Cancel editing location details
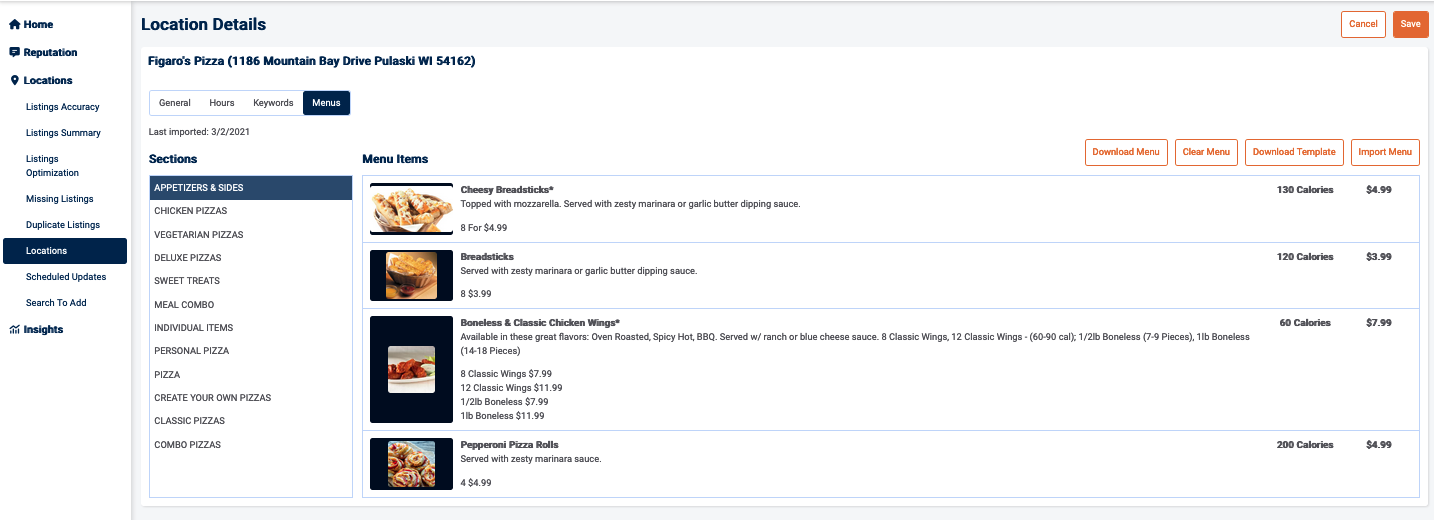 [x=1363, y=24]
